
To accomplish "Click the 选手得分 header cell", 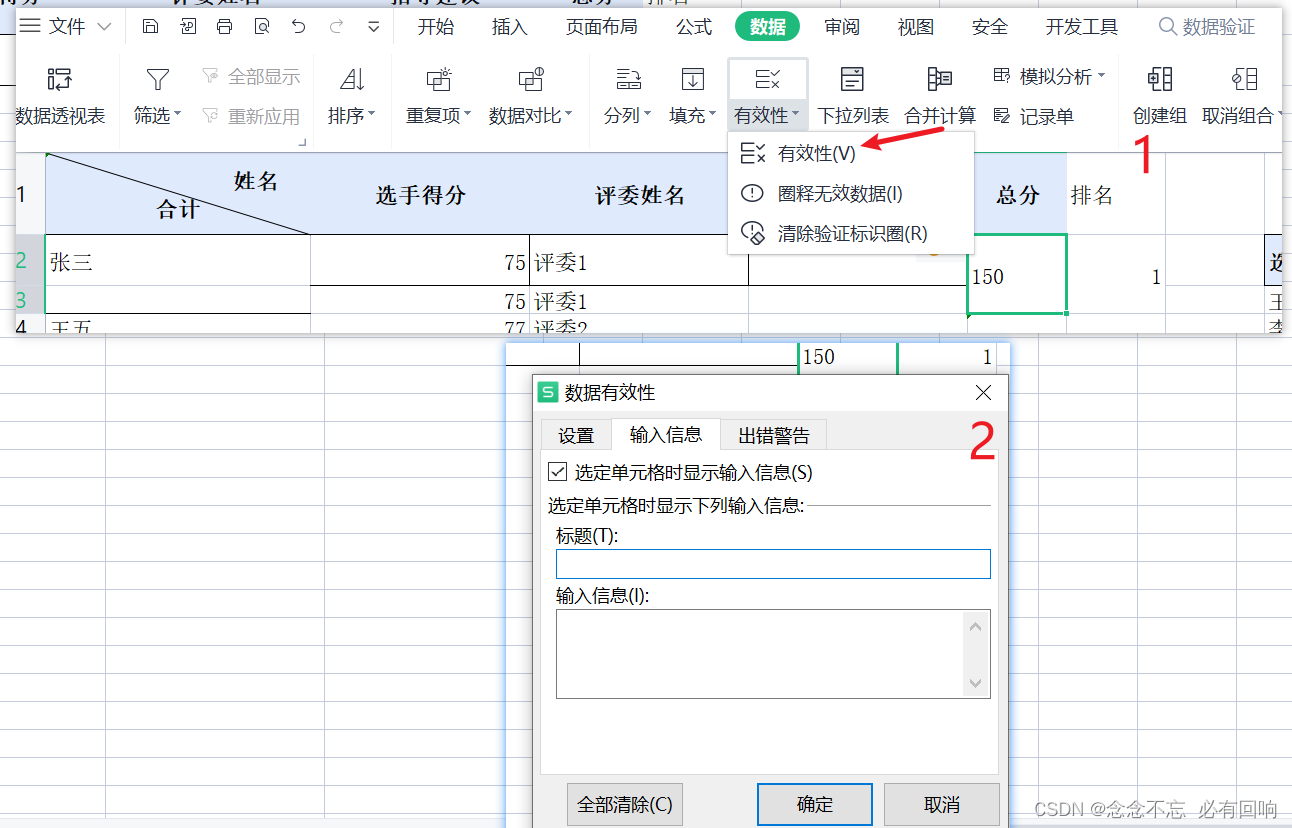I will click(x=420, y=195).
